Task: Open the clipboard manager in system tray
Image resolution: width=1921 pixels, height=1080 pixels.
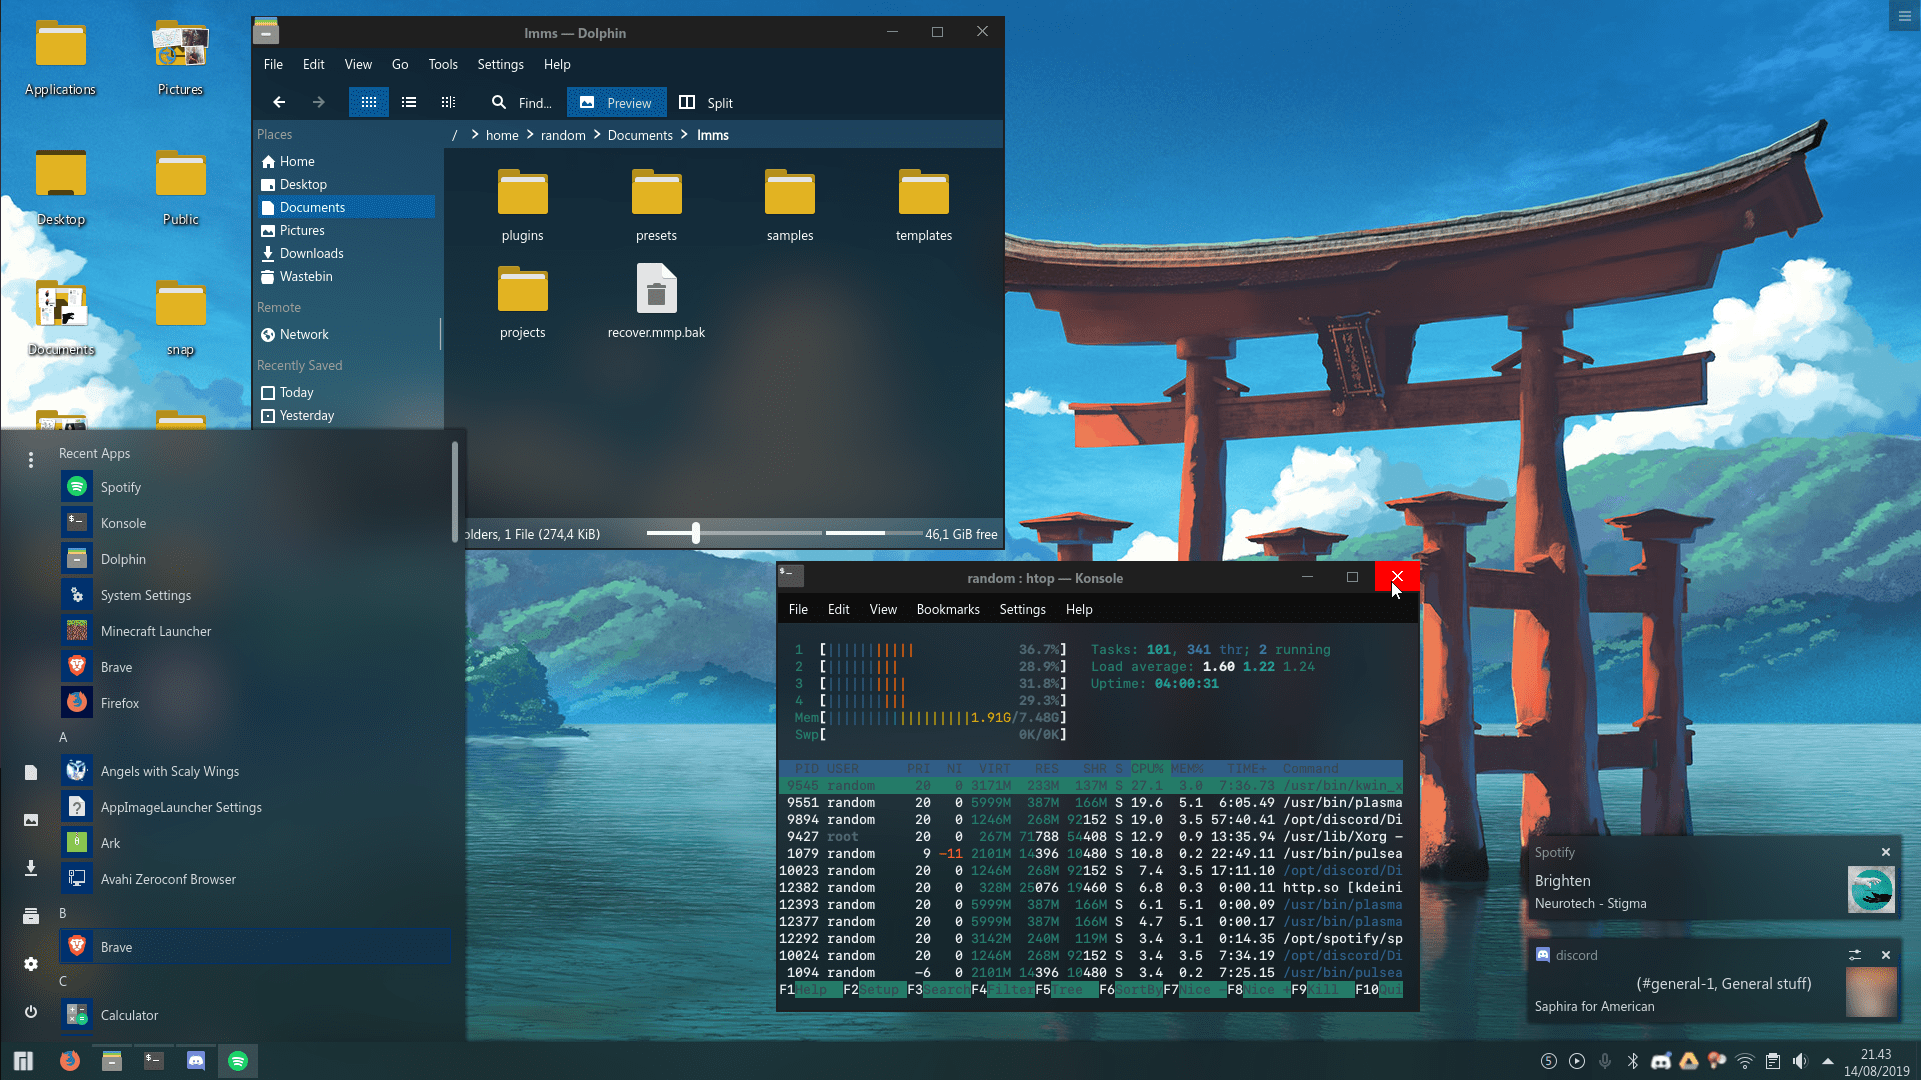Action: [1774, 1061]
